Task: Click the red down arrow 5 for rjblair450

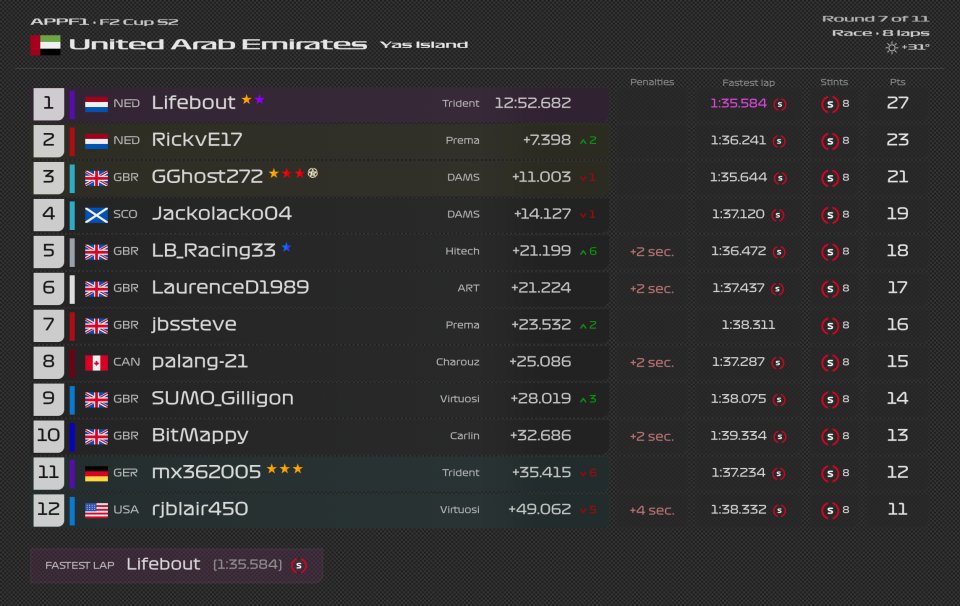Action: 588,510
